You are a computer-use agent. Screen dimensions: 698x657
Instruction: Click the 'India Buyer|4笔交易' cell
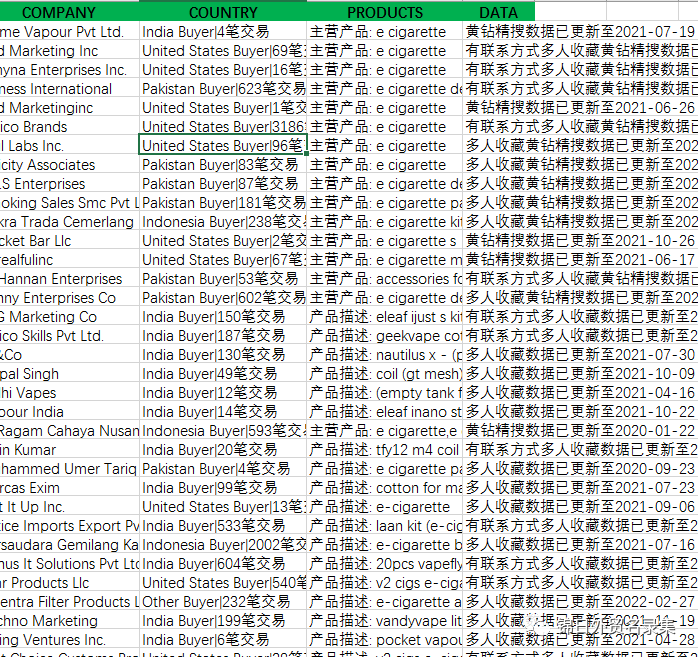[x=223, y=32]
